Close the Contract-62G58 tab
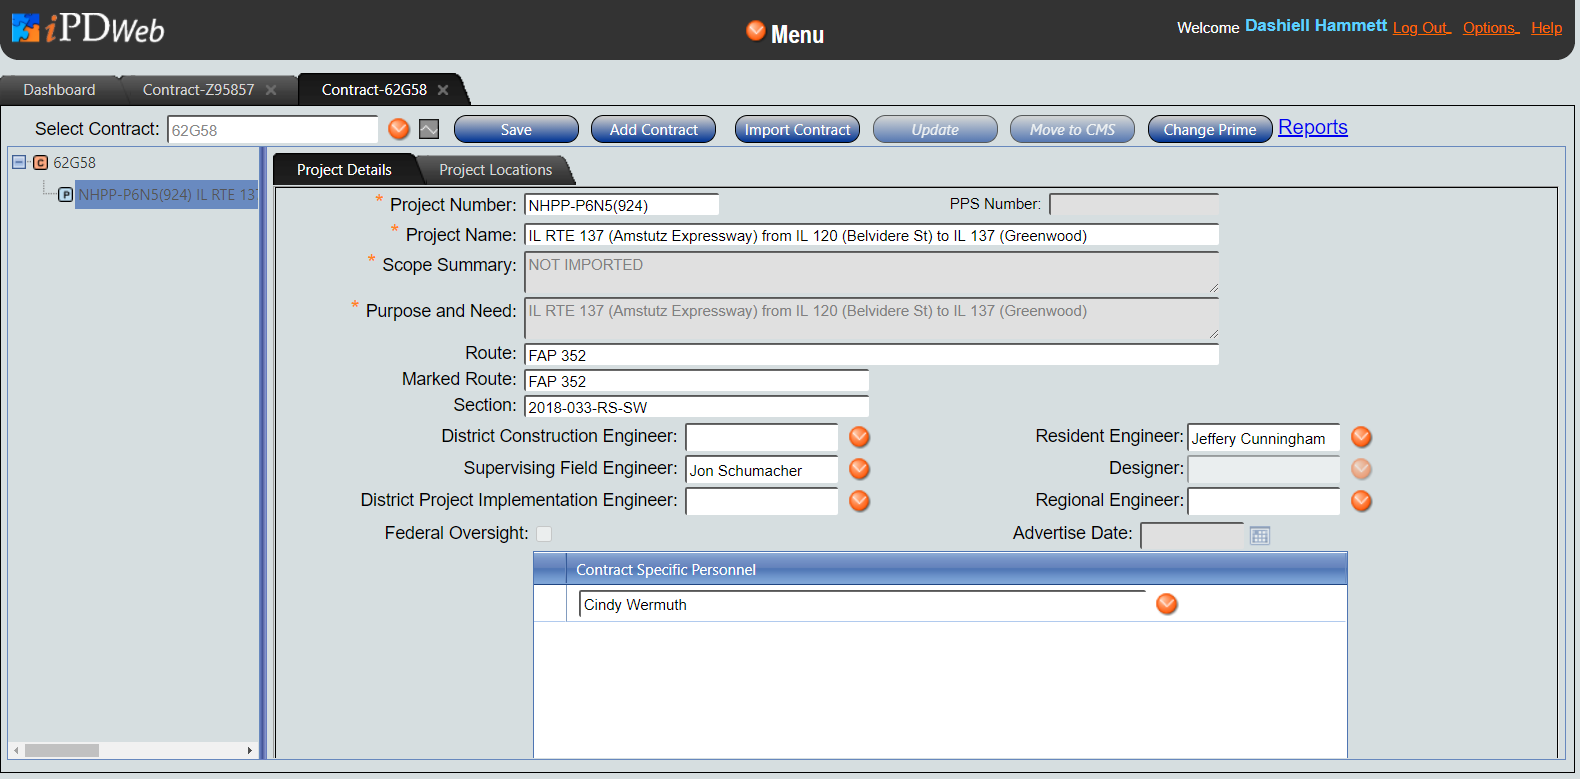This screenshot has height=779, width=1580. point(443,90)
